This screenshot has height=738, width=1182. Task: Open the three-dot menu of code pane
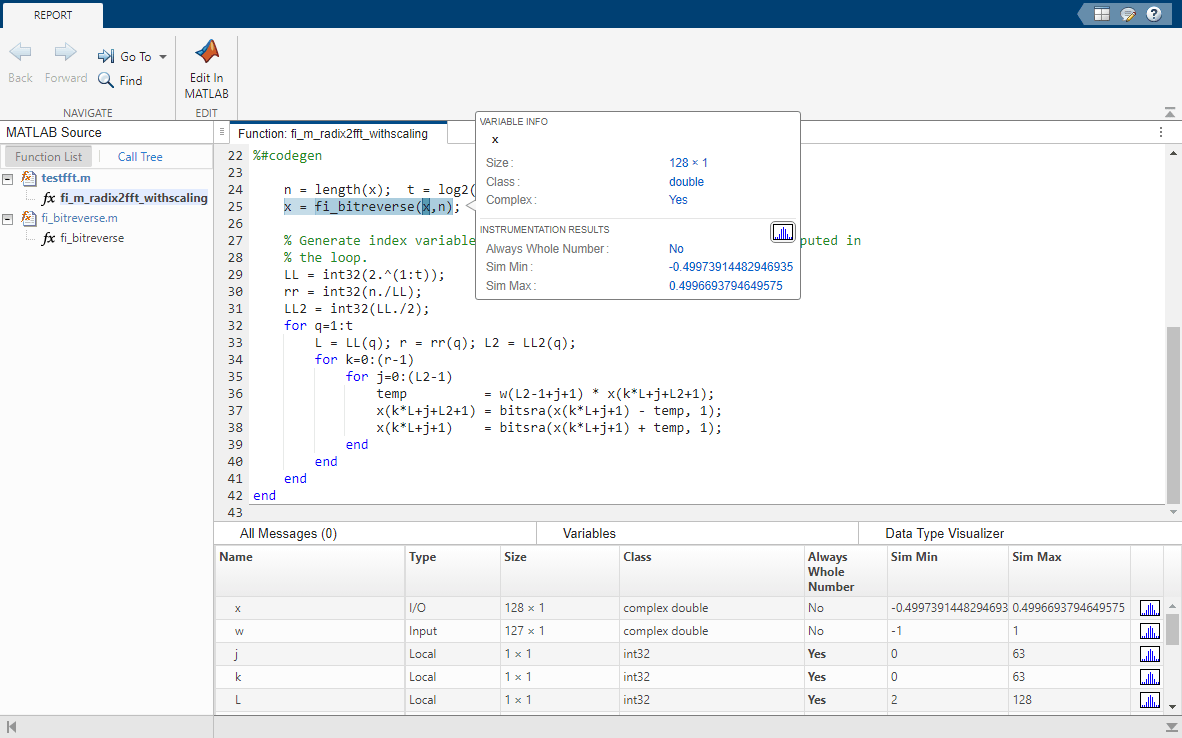(1161, 132)
